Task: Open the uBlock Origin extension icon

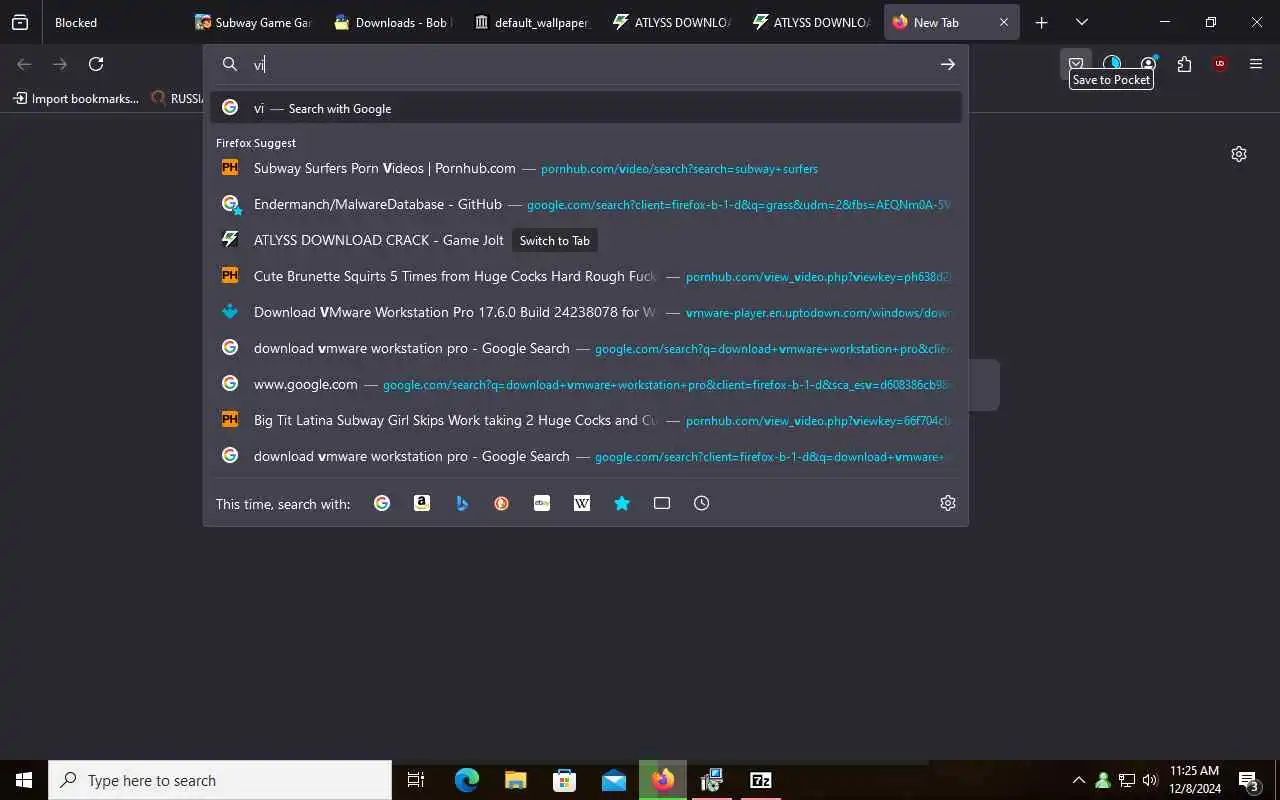Action: (1220, 64)
